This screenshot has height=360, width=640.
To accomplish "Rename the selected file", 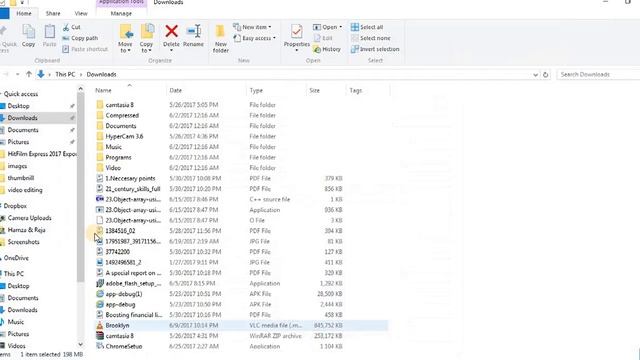I will [193, 36].
